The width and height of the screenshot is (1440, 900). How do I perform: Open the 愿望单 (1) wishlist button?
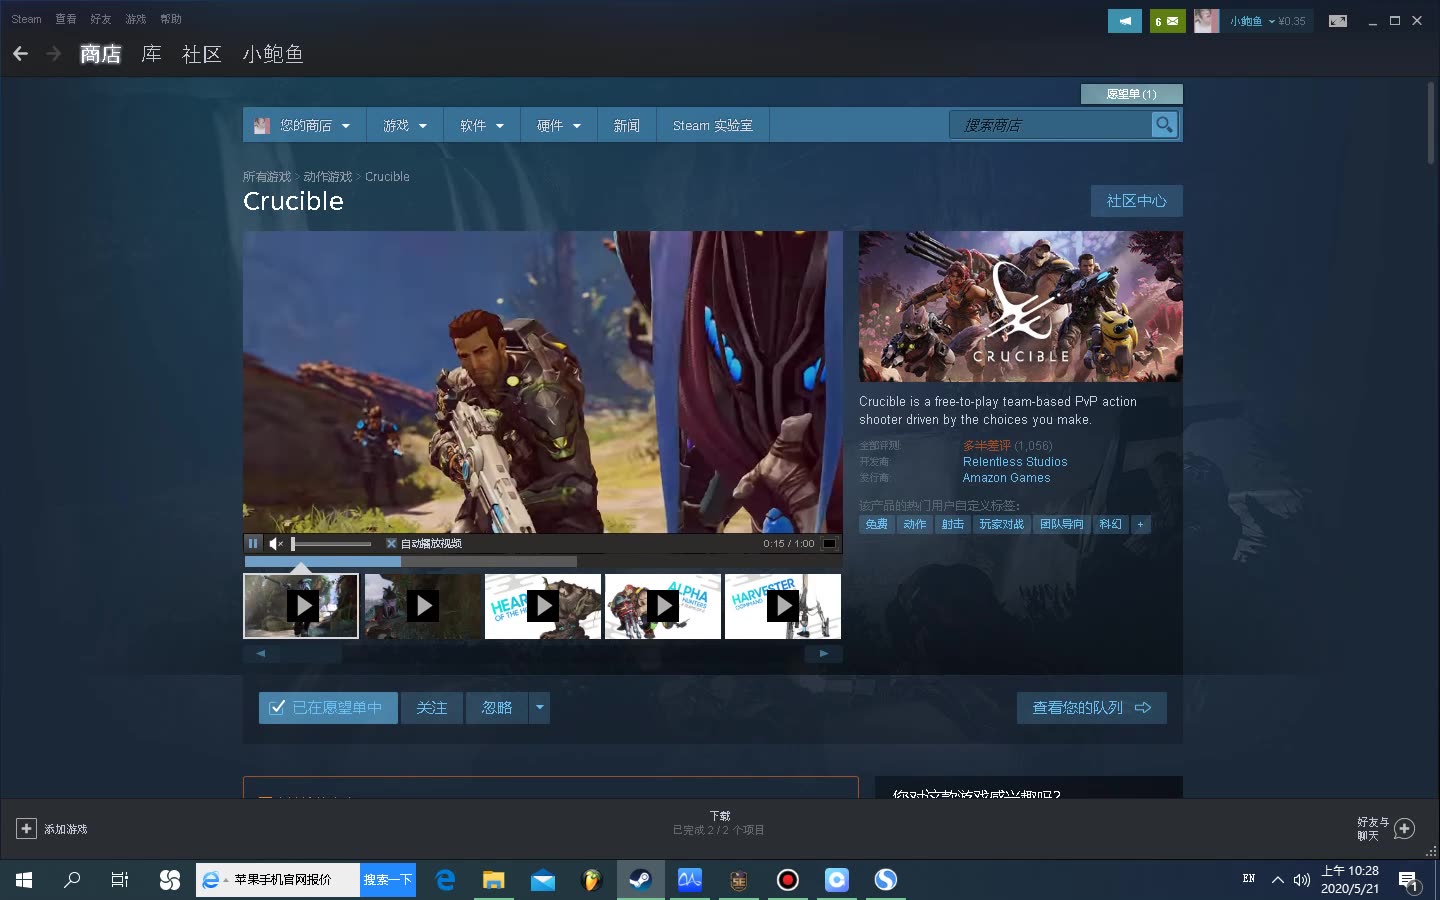1131,94
